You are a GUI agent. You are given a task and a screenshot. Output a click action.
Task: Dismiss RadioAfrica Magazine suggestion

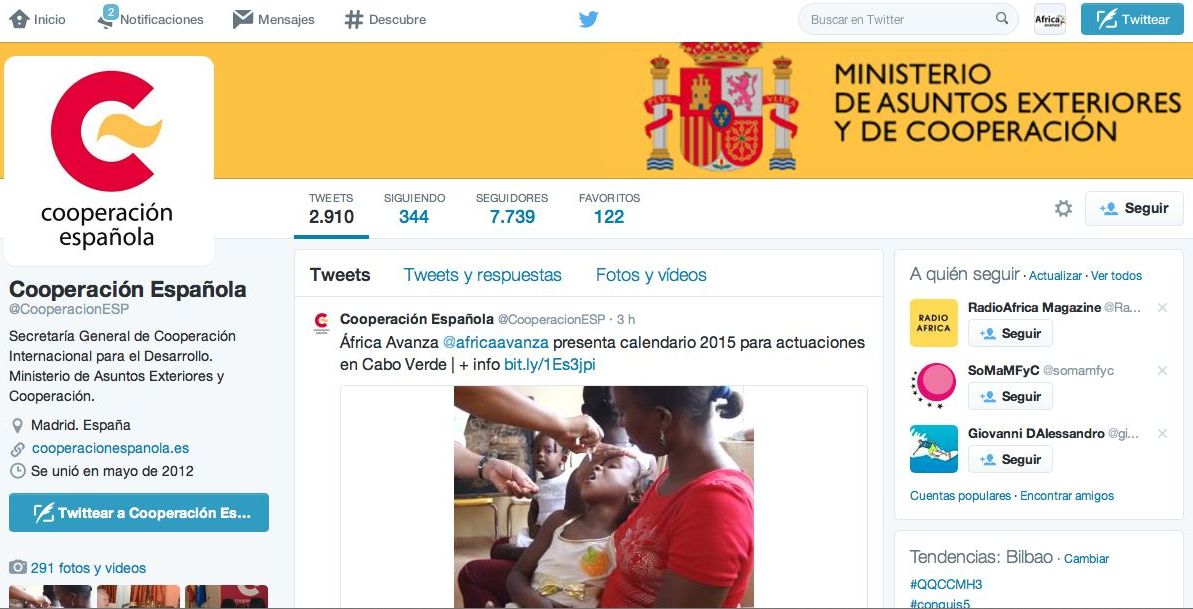tap(1162, 308)
